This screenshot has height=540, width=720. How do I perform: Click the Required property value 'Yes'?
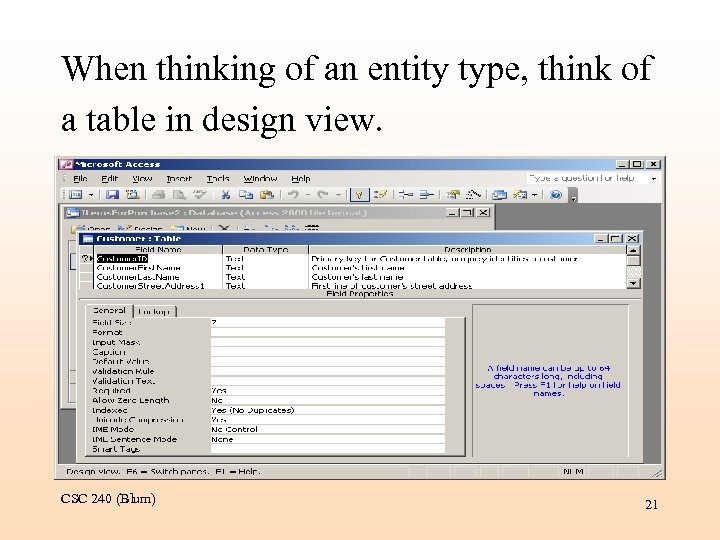pos(327,391)
